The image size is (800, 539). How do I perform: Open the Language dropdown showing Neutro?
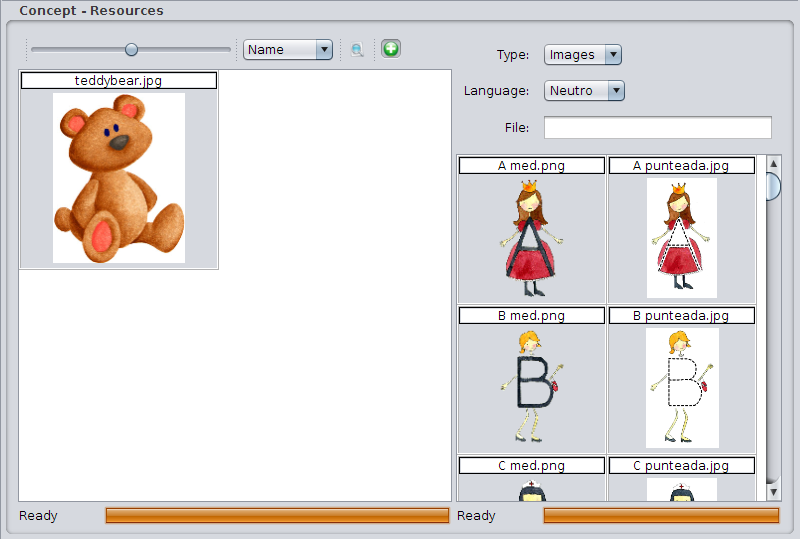click(584, 91)
